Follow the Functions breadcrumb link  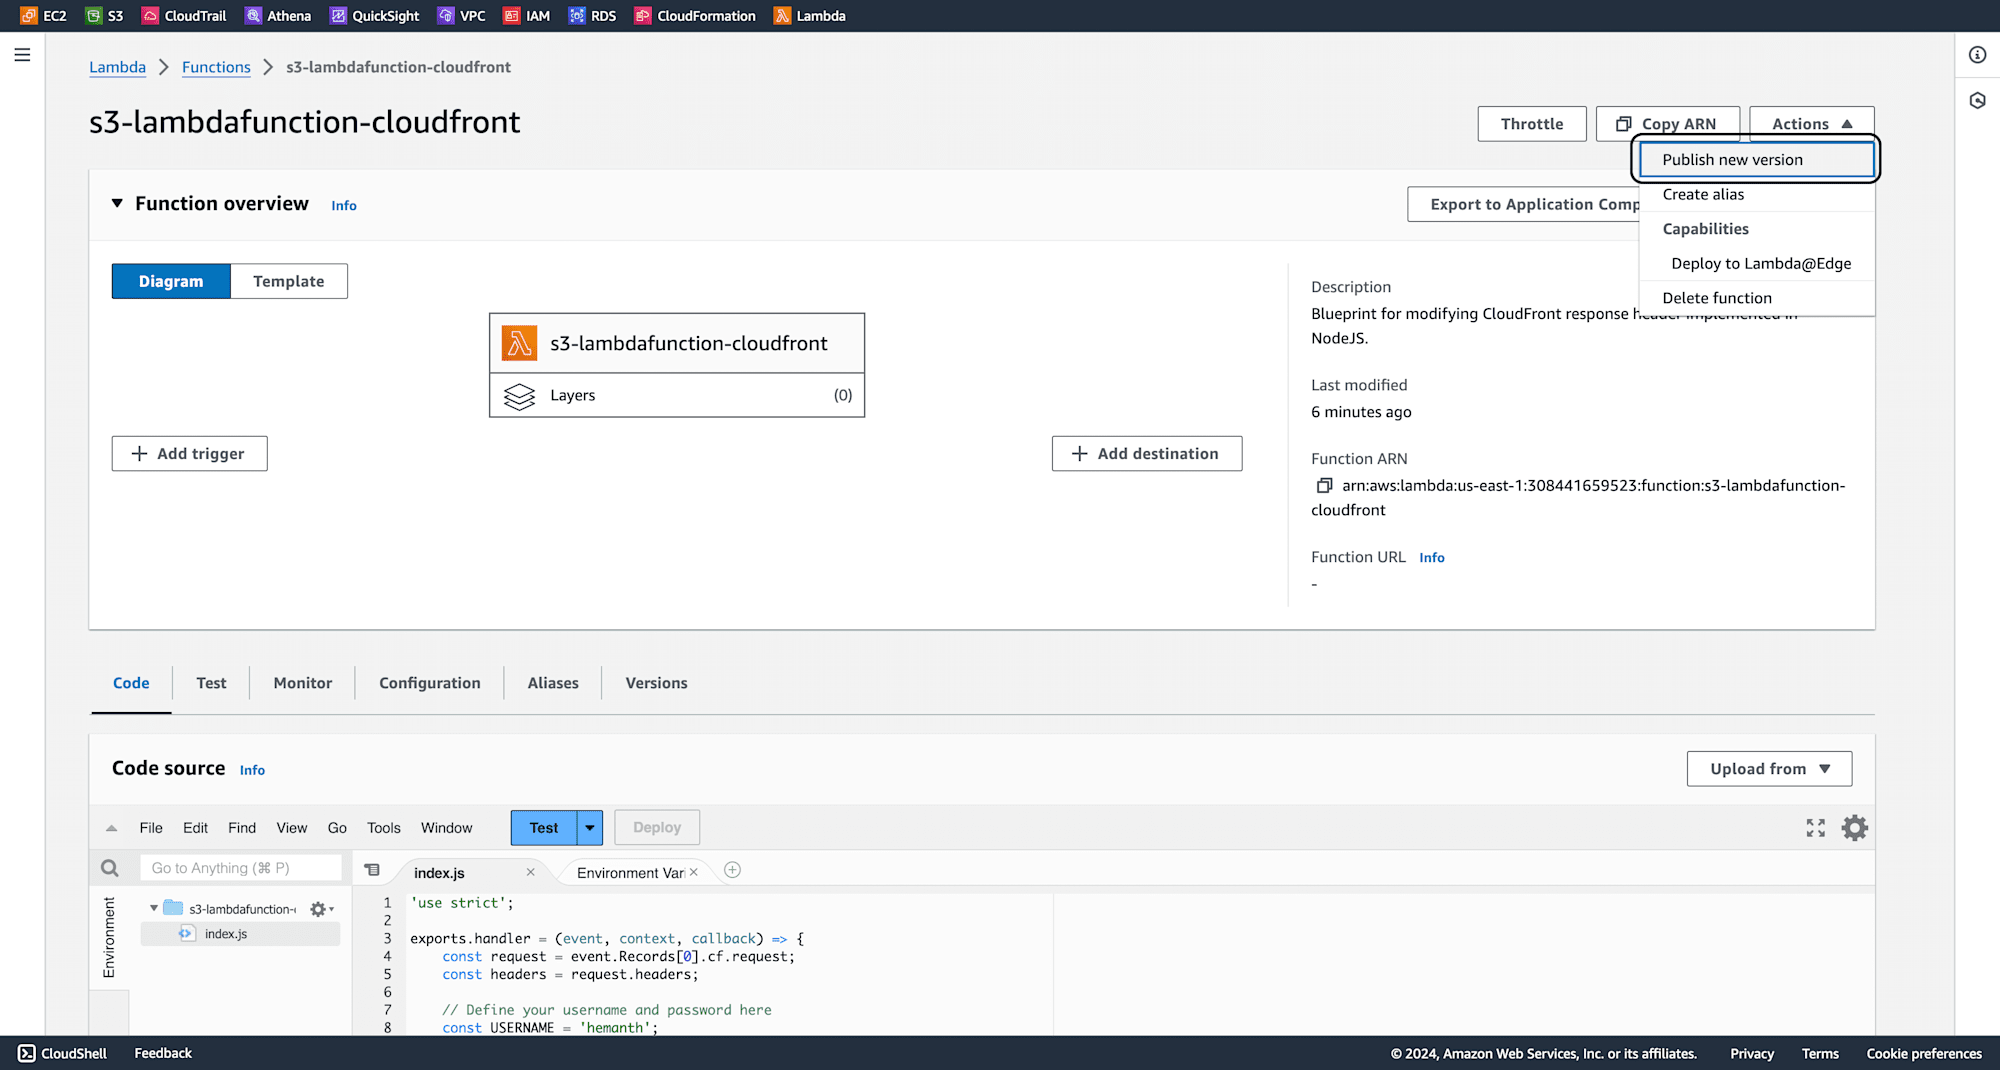point(216,67)
